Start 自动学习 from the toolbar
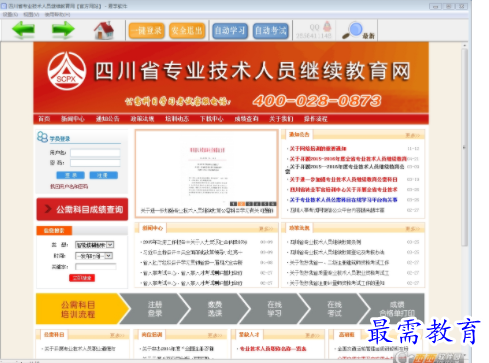 230,31
